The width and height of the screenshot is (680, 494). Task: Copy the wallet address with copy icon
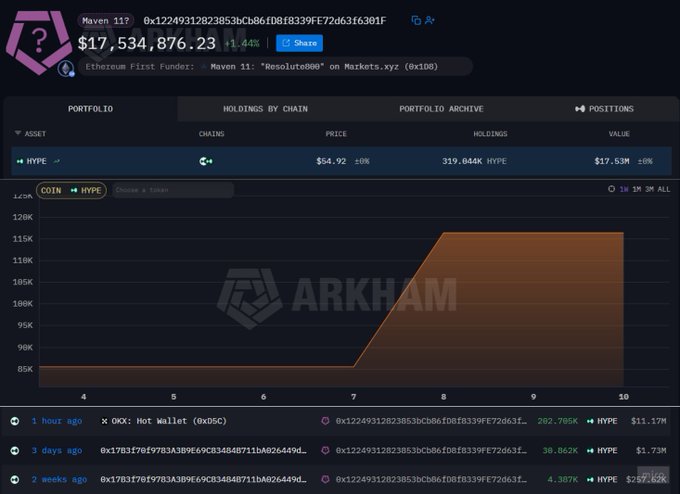coord(416,20)
